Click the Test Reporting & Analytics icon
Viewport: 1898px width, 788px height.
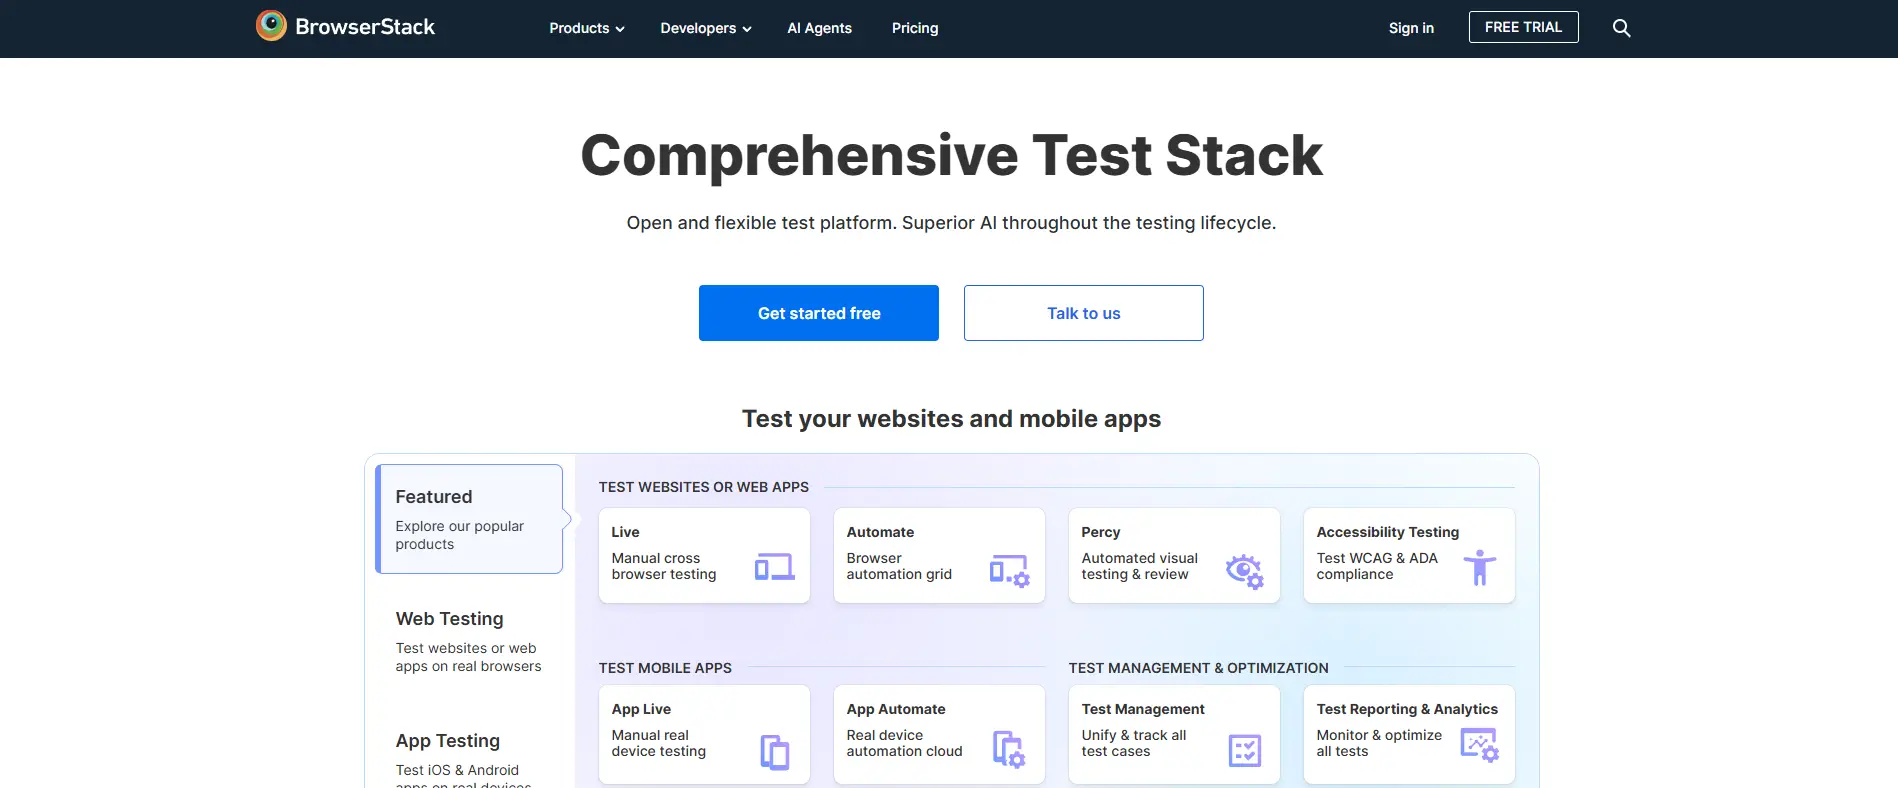pyautogui.click(x=1479, y=746)
